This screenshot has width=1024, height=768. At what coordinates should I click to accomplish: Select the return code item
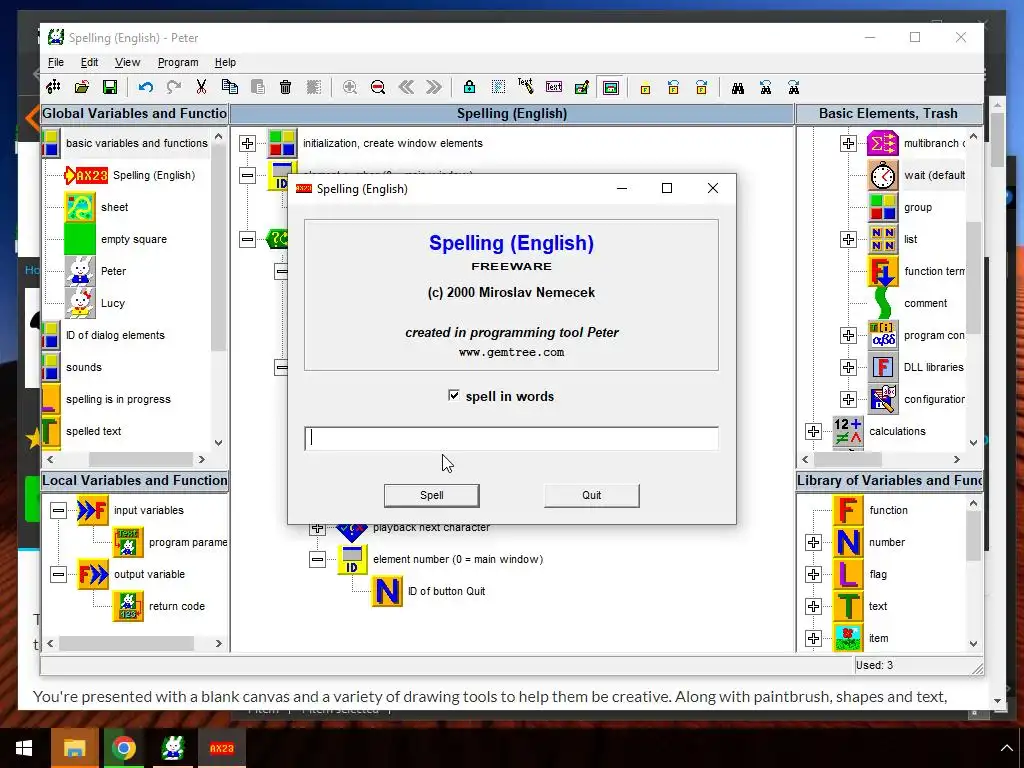click(x=177, y=606)
